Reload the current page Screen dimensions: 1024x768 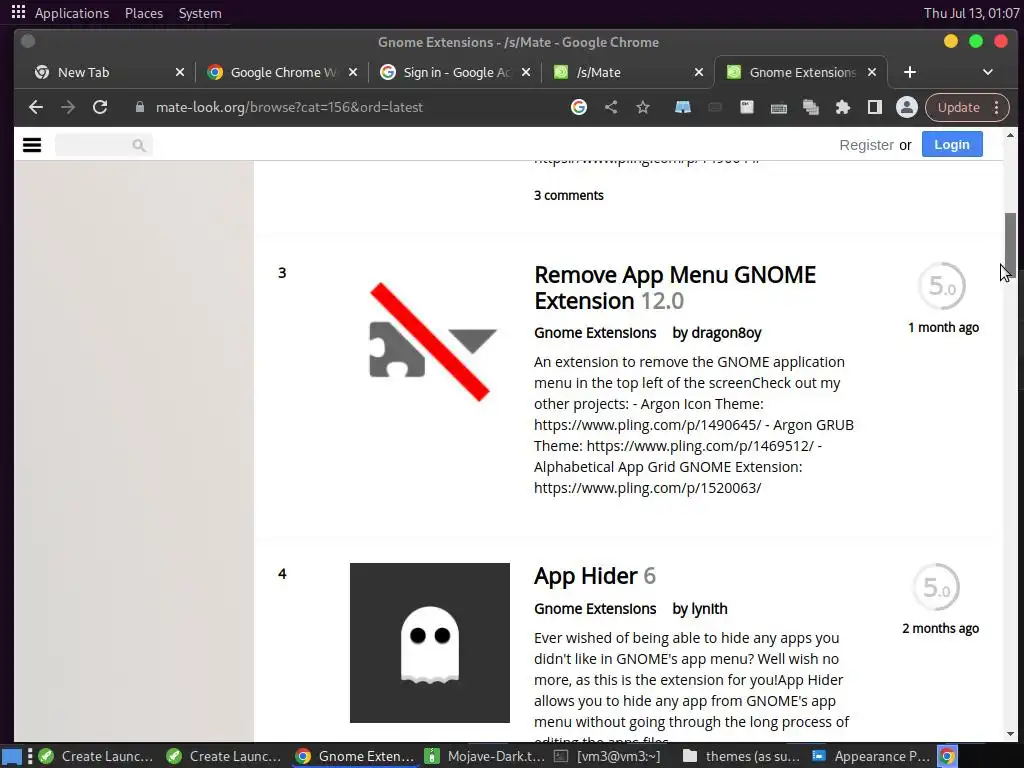click(100, 107)
